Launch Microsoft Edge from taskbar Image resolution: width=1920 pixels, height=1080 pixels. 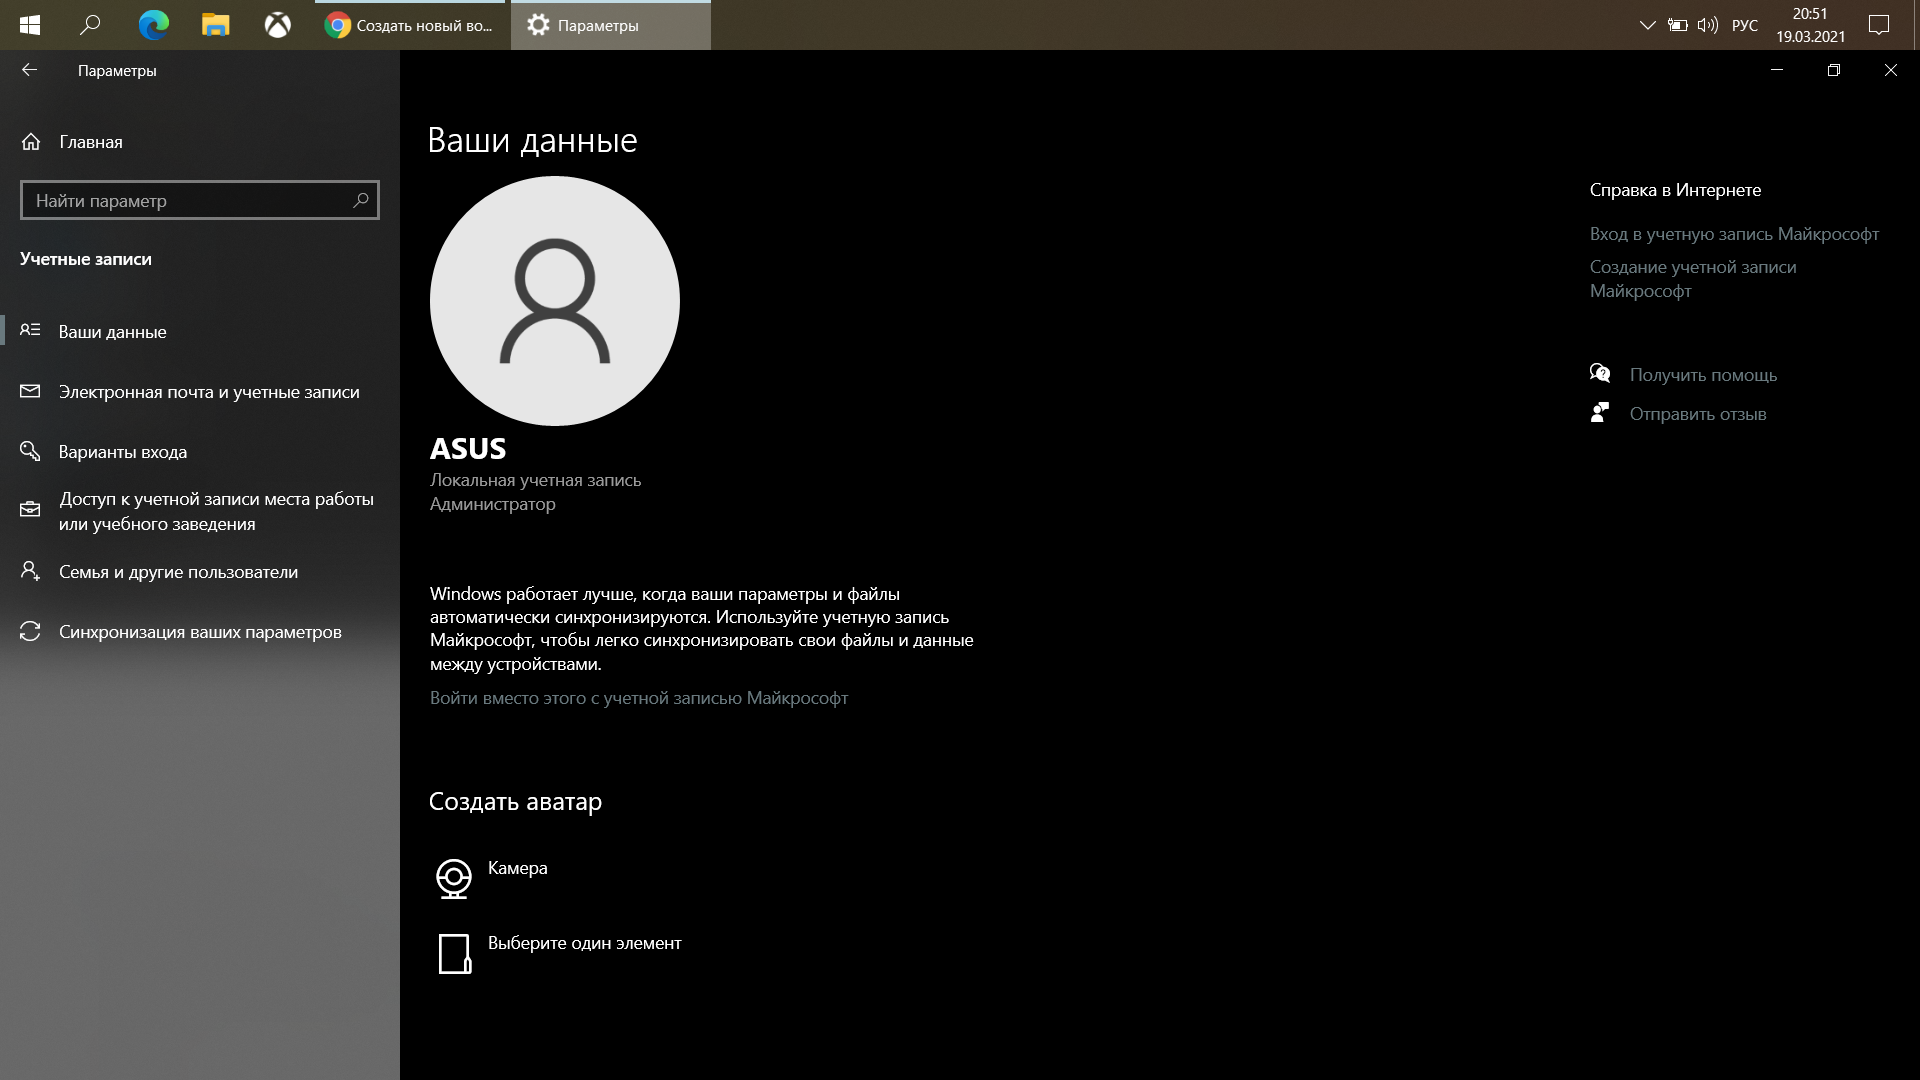pos(153,25)
